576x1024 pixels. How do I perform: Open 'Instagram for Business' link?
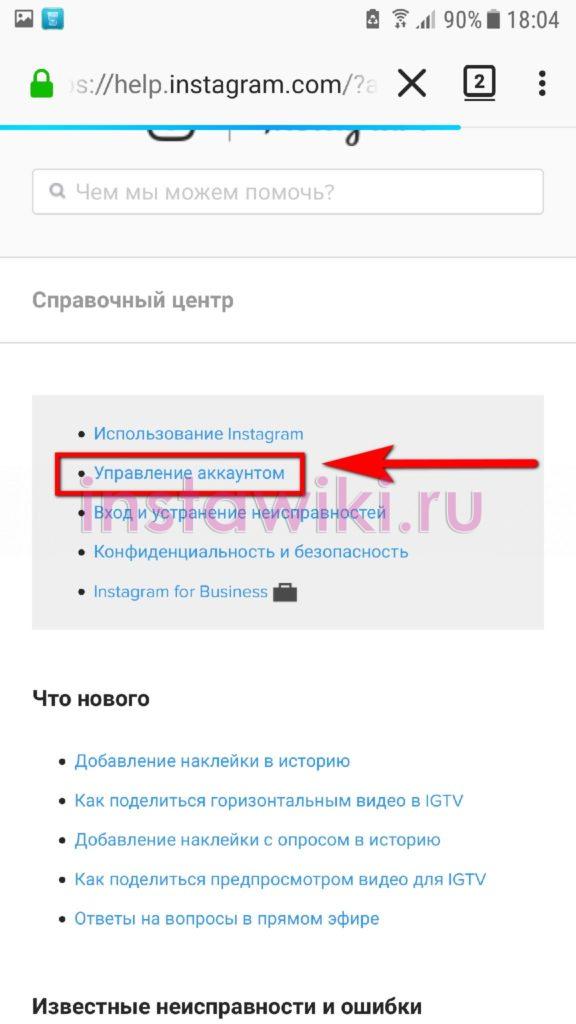(x=180, y=592)
